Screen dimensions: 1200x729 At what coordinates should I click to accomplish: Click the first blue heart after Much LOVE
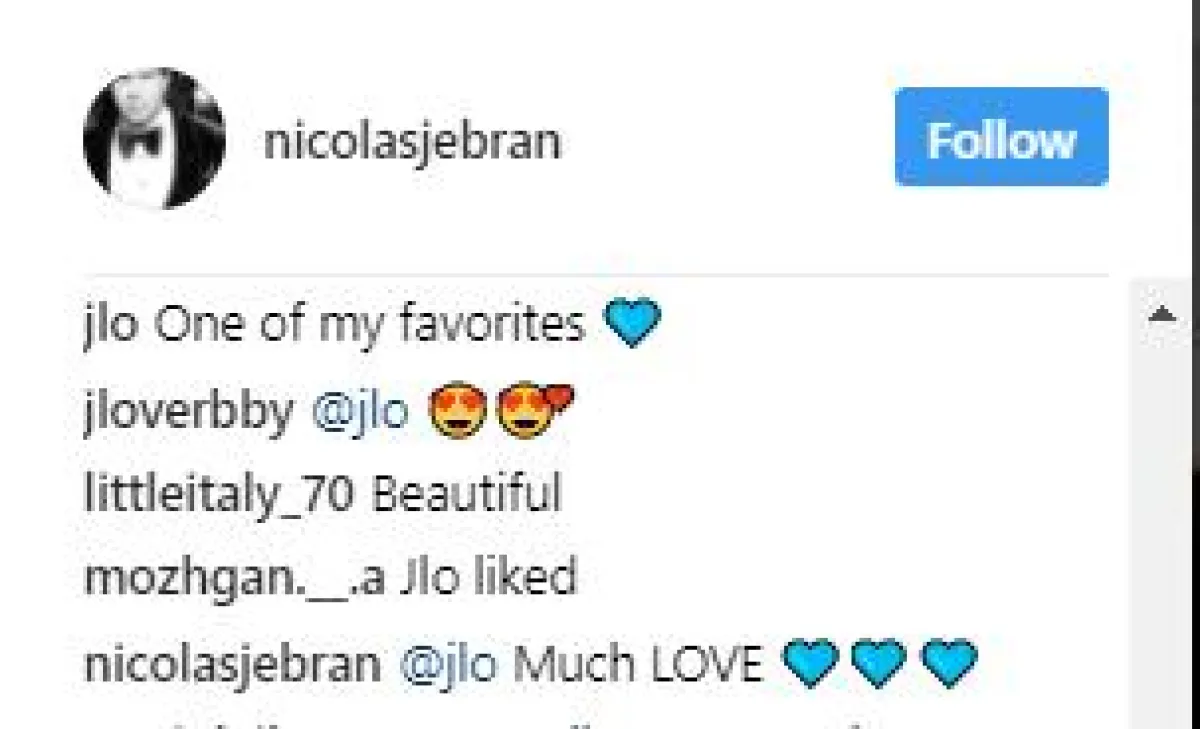[808, 664]
